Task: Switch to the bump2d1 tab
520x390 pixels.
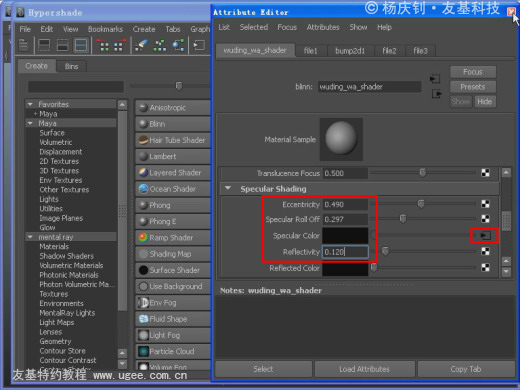Action: [350, 51]
